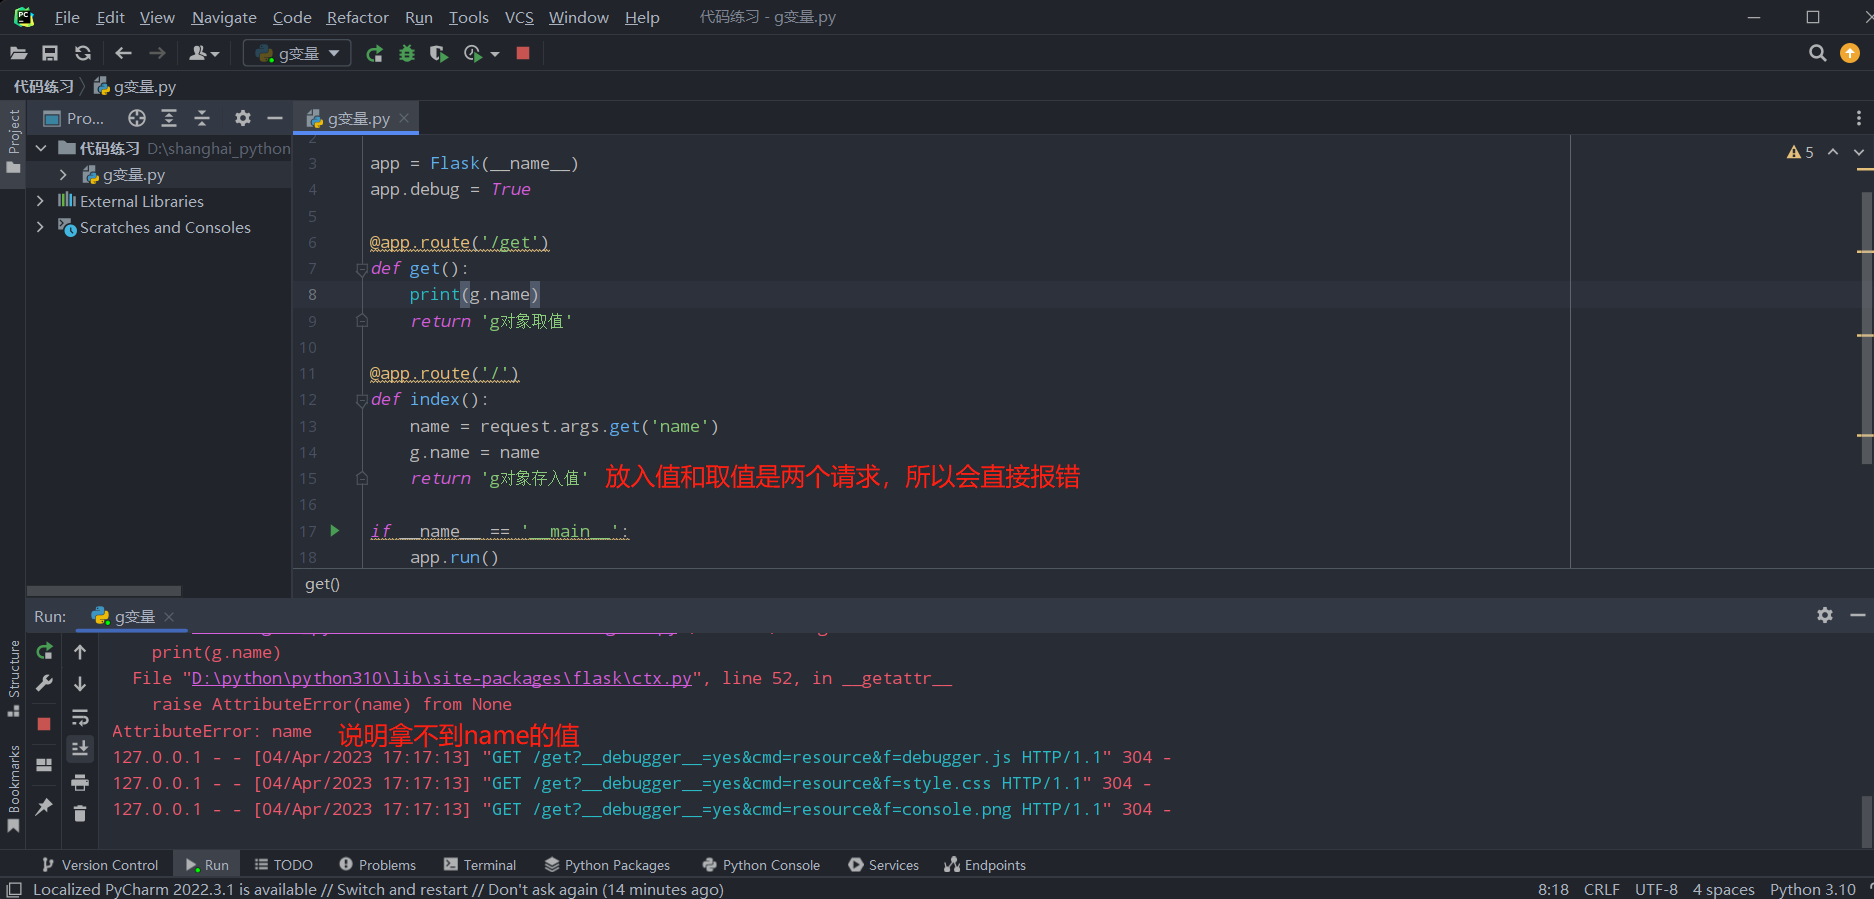Viewport: 1874px width, 899px height.
Task: Open the Python Console tab
Action: [x=761, y=865]
